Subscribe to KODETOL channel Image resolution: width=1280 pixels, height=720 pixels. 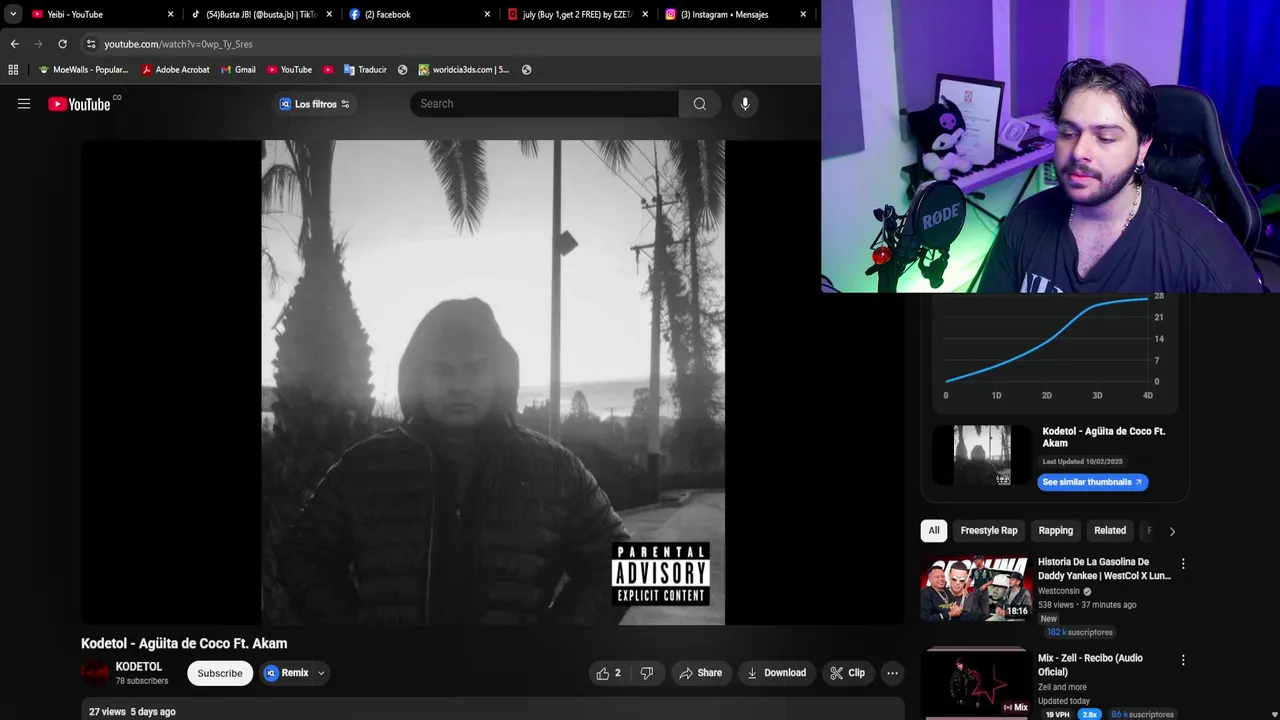[x=220, y=673]
